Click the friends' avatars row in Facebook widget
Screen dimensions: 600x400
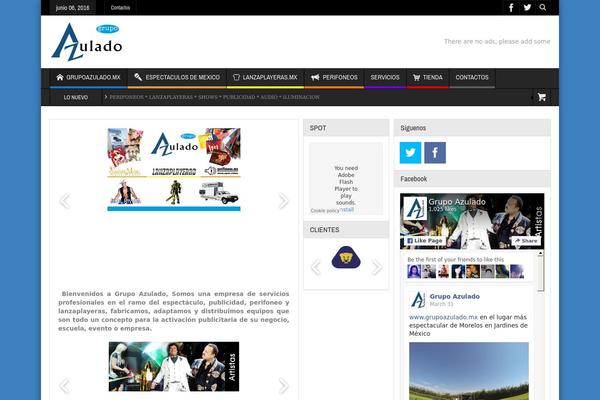(x=465, y=271)
